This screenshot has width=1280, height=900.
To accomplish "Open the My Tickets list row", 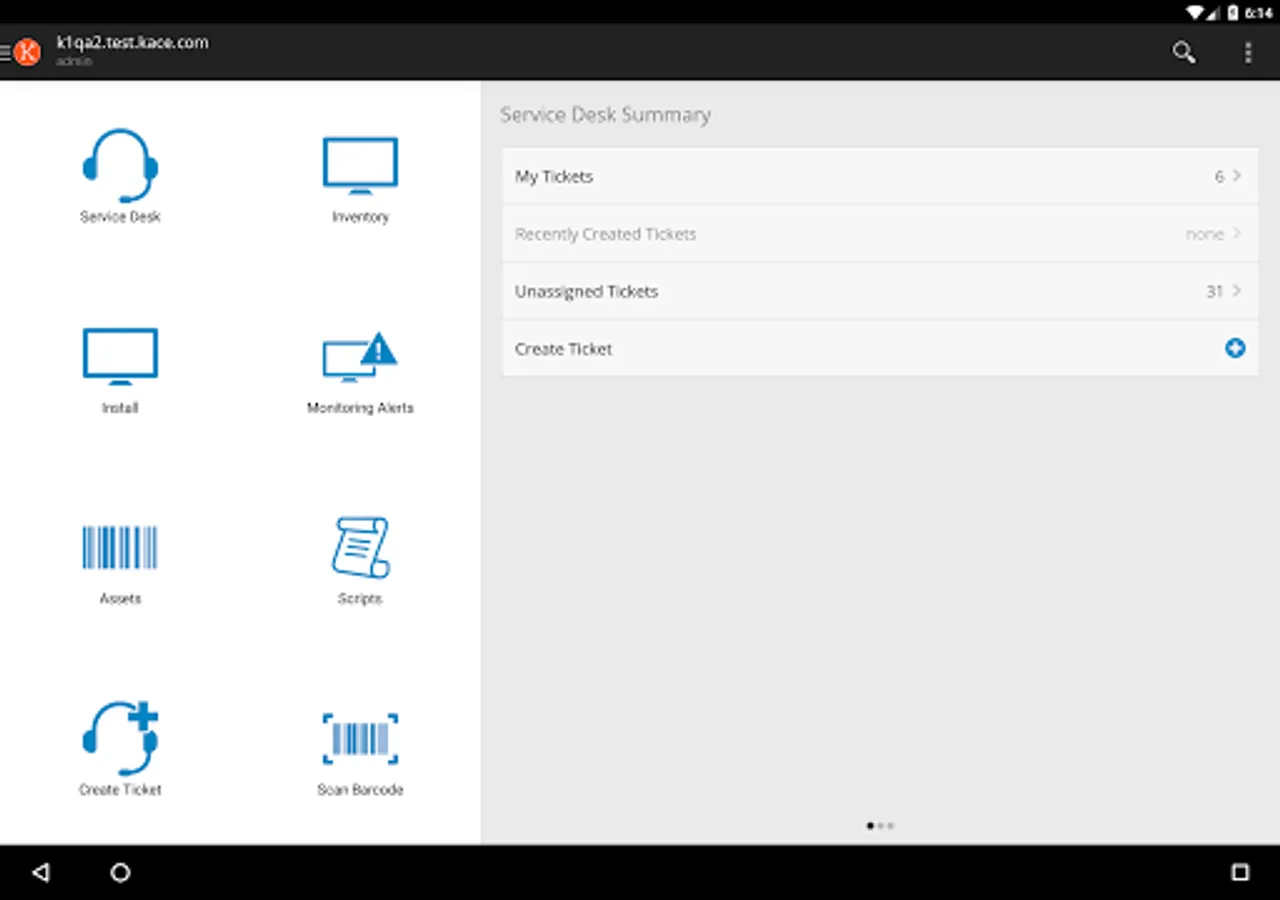I will coord(880,176).
